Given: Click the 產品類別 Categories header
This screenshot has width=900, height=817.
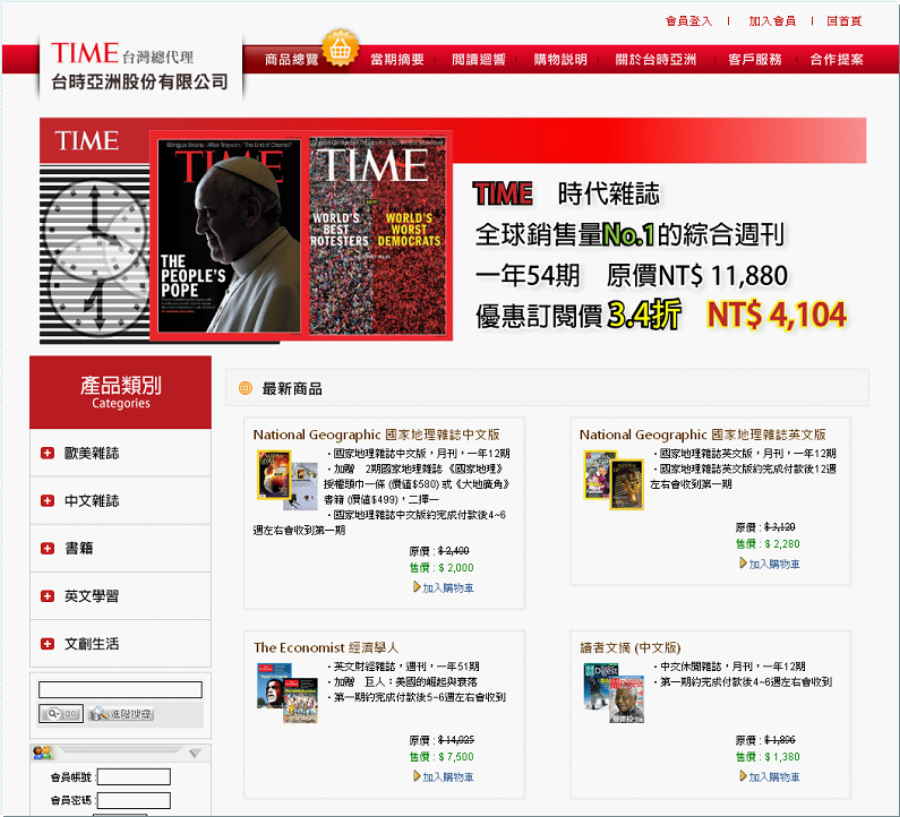Looking at the screenshot, I should [x=121, y=392].
